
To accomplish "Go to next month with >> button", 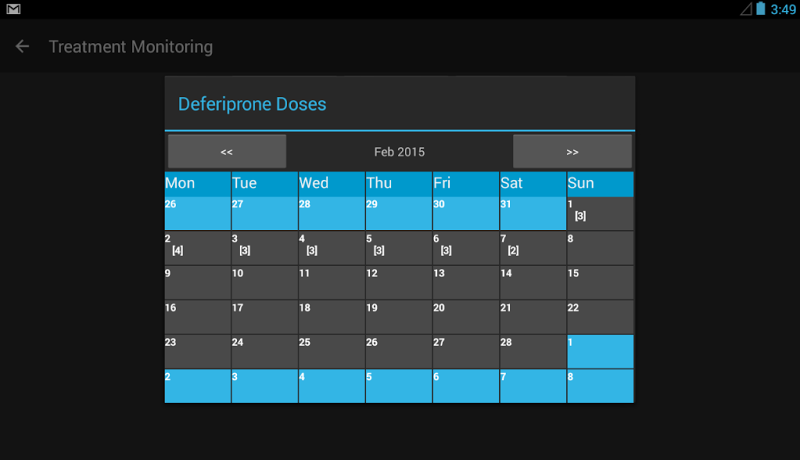I will [x=572, y=152].
